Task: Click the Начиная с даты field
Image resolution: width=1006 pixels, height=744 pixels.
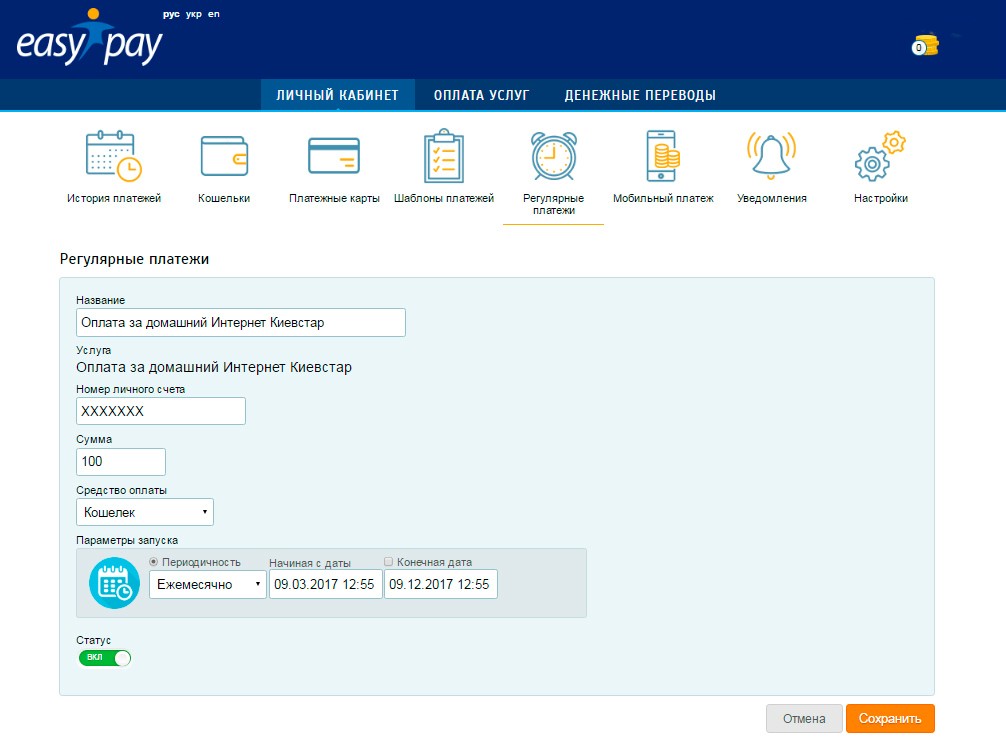Action: (x=325, y=584)
